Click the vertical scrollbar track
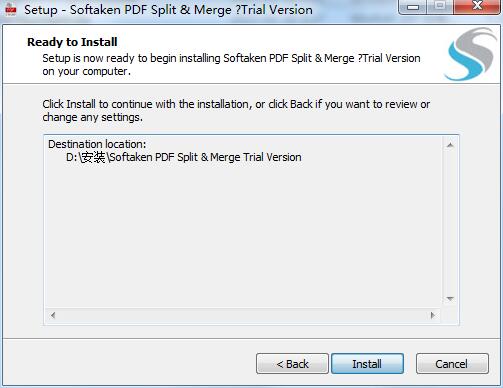This screenshot has width=503, height=388. [450, 222]
